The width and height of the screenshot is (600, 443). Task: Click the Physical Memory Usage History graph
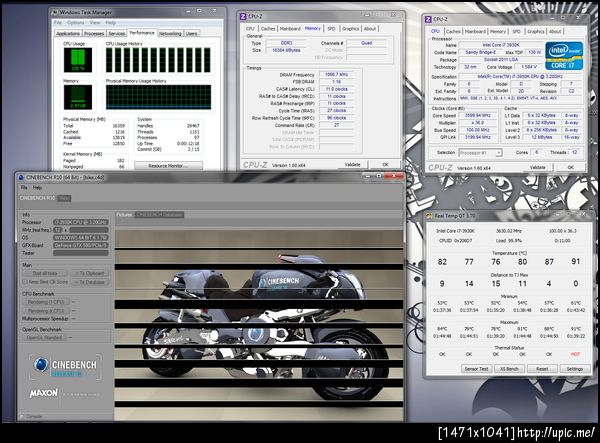[158, 97]
